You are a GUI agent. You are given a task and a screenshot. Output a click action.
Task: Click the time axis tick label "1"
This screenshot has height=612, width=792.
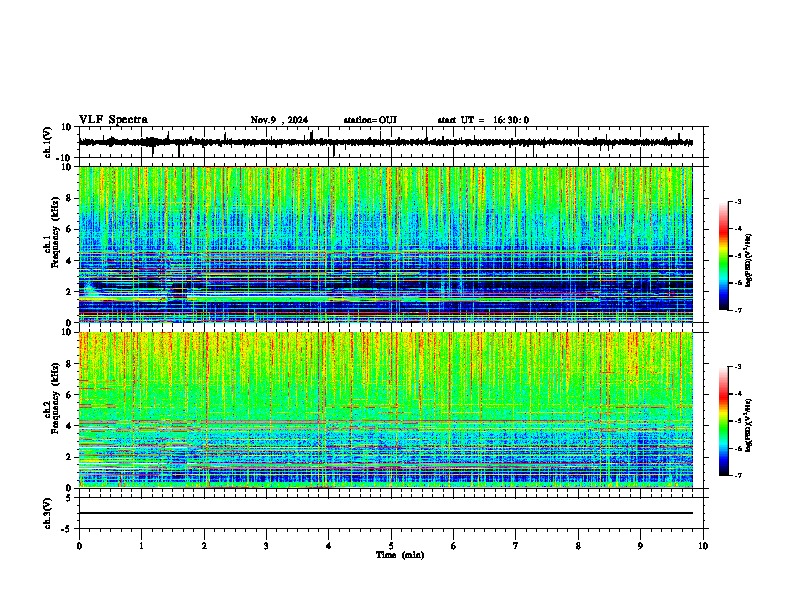tap(141, 546)
